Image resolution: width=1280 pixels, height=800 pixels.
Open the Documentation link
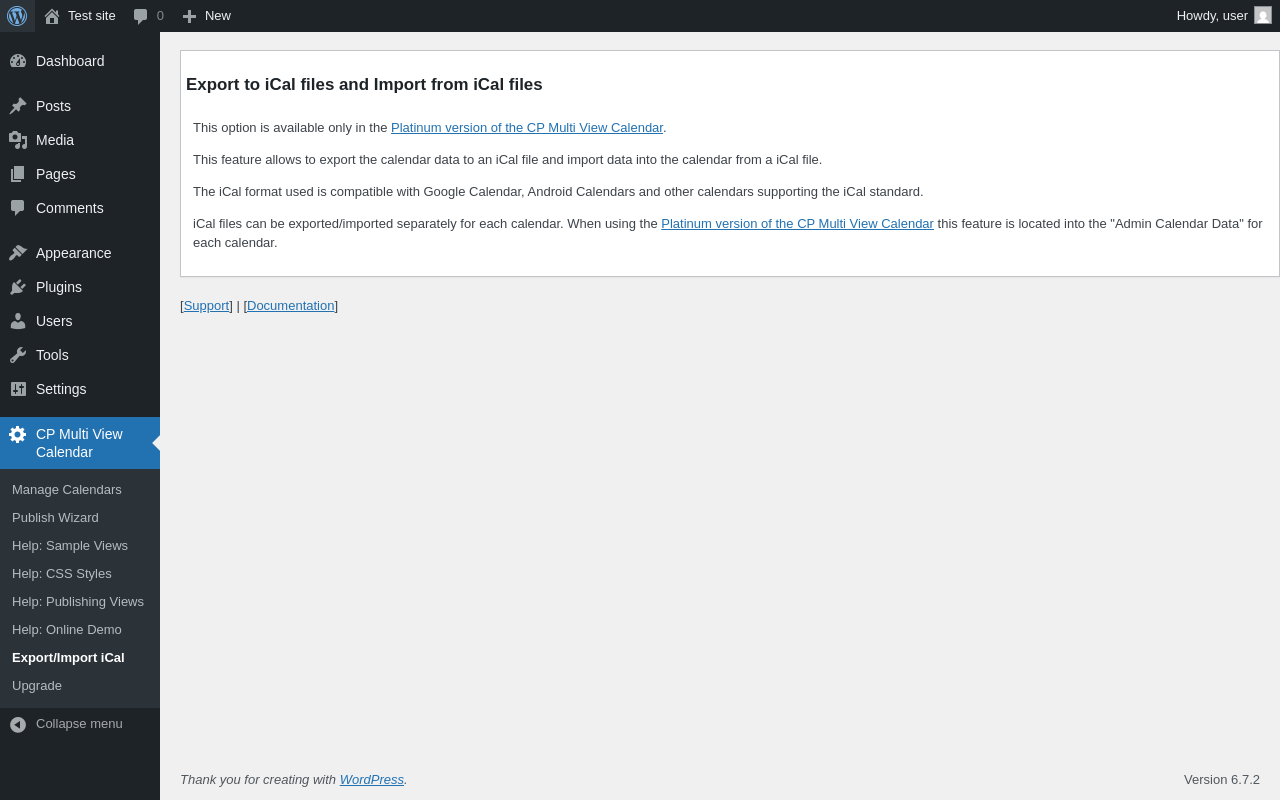pyautogui.click(x=291, y=306)
